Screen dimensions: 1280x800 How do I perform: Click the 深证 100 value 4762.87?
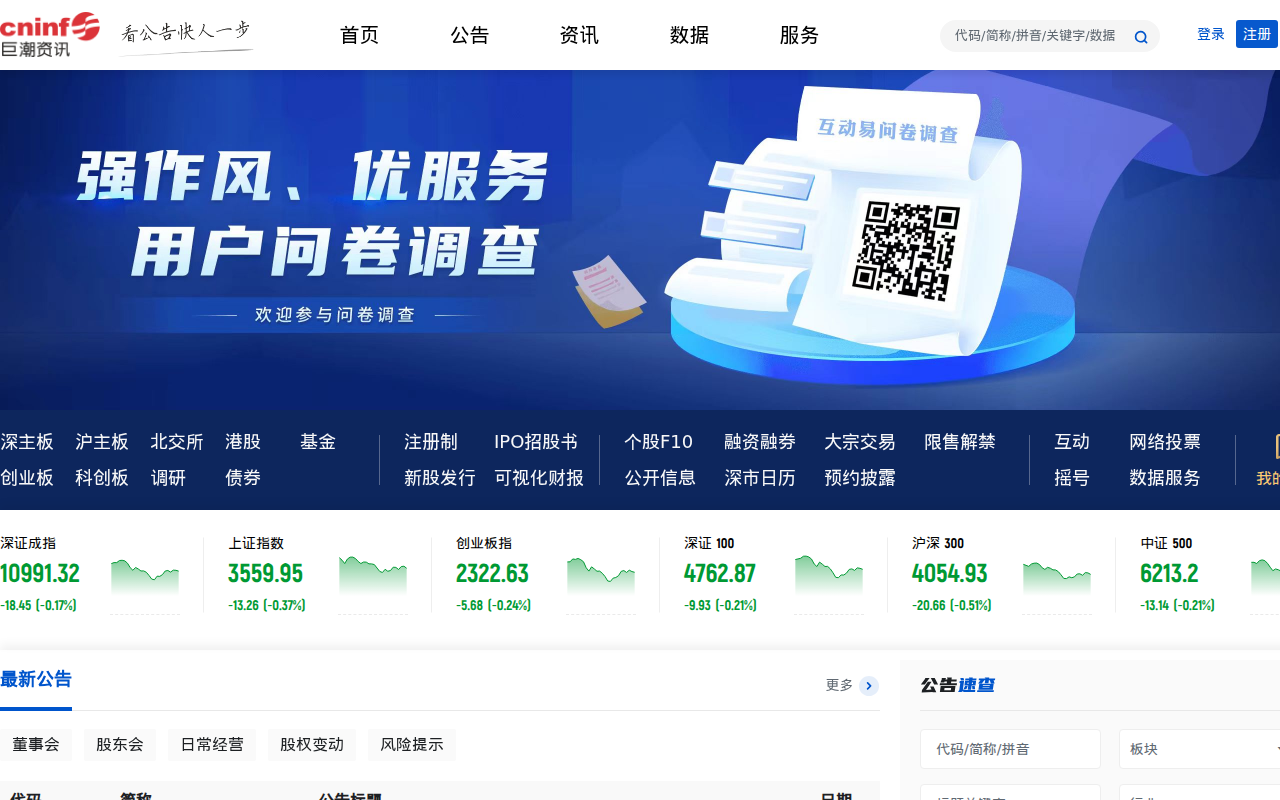(x=720, y=574)
